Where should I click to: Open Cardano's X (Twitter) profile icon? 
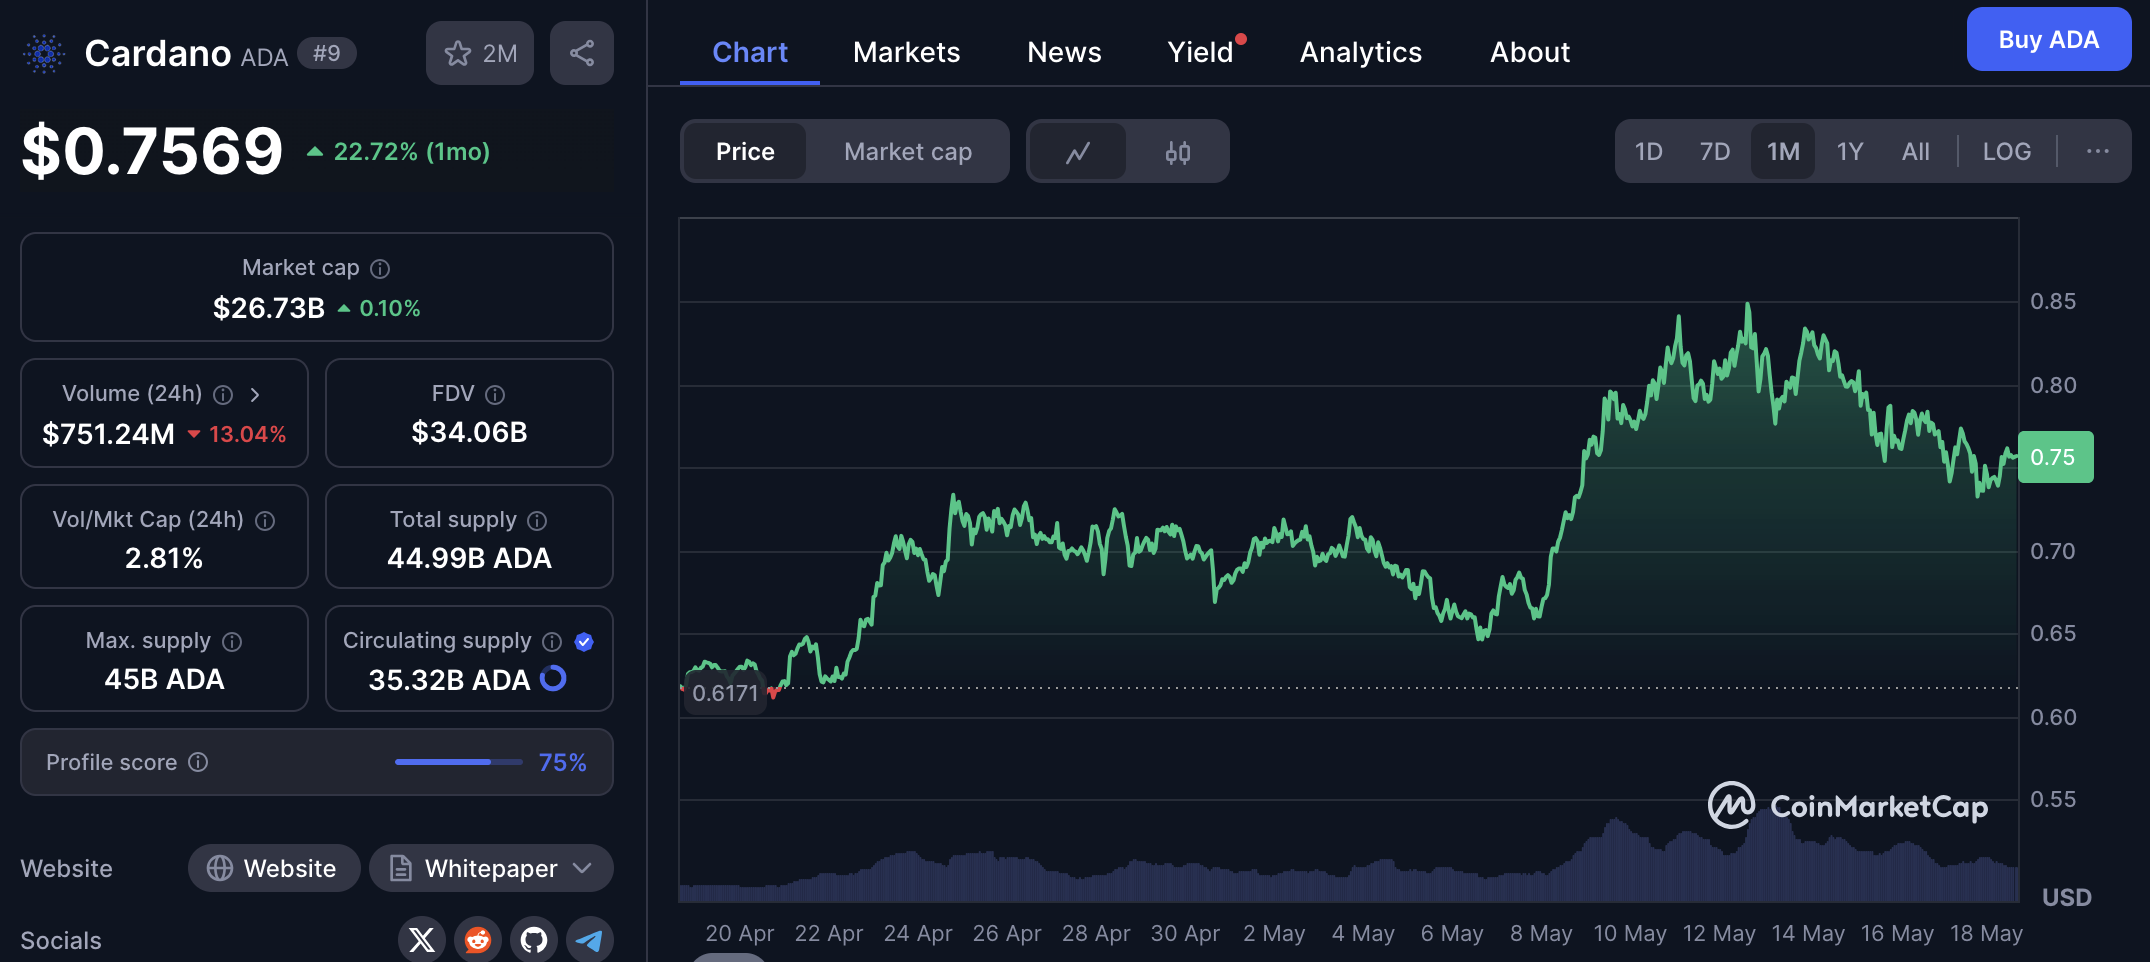[x=421, y=939]
